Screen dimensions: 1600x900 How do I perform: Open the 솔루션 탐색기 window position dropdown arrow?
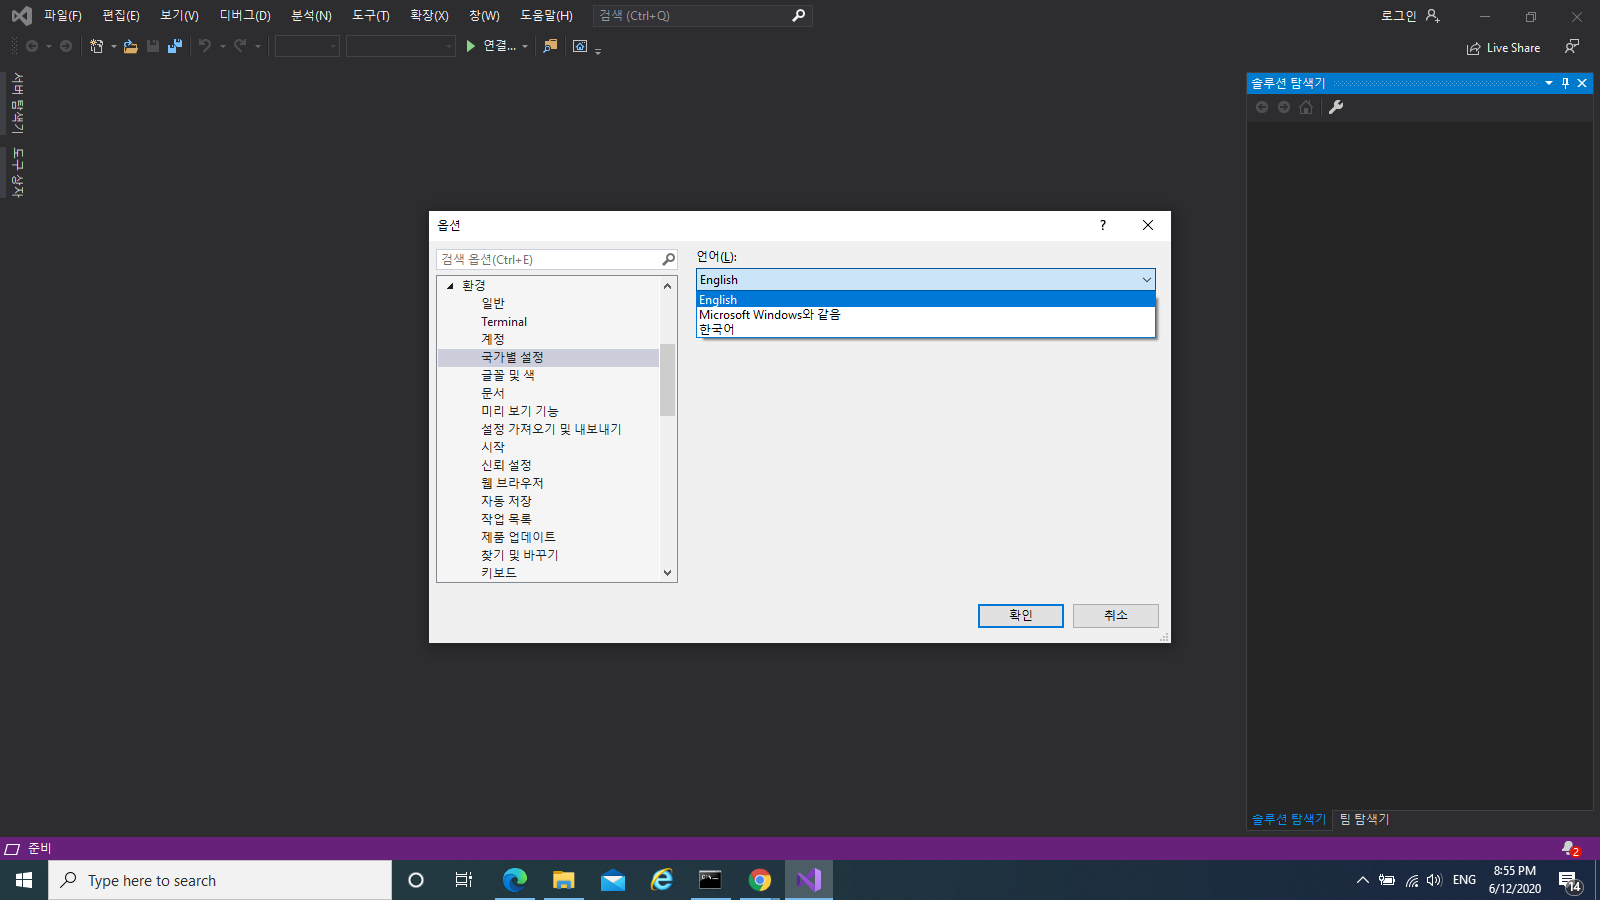pos(1549,83)
